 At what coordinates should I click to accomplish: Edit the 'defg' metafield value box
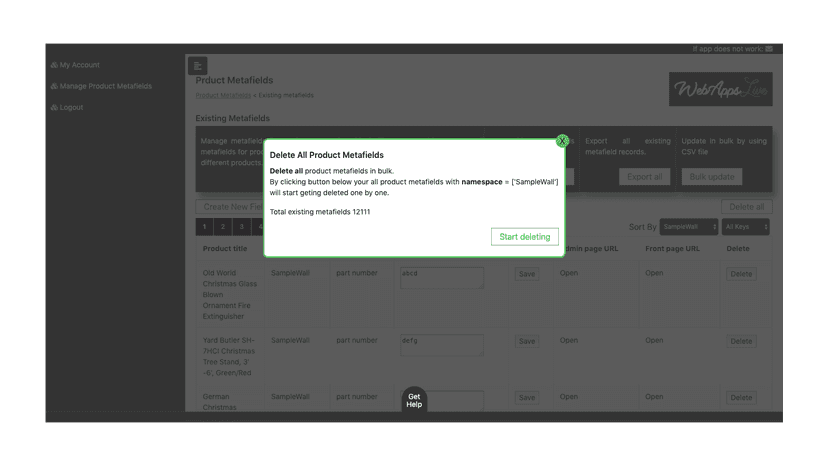(441, 345)
